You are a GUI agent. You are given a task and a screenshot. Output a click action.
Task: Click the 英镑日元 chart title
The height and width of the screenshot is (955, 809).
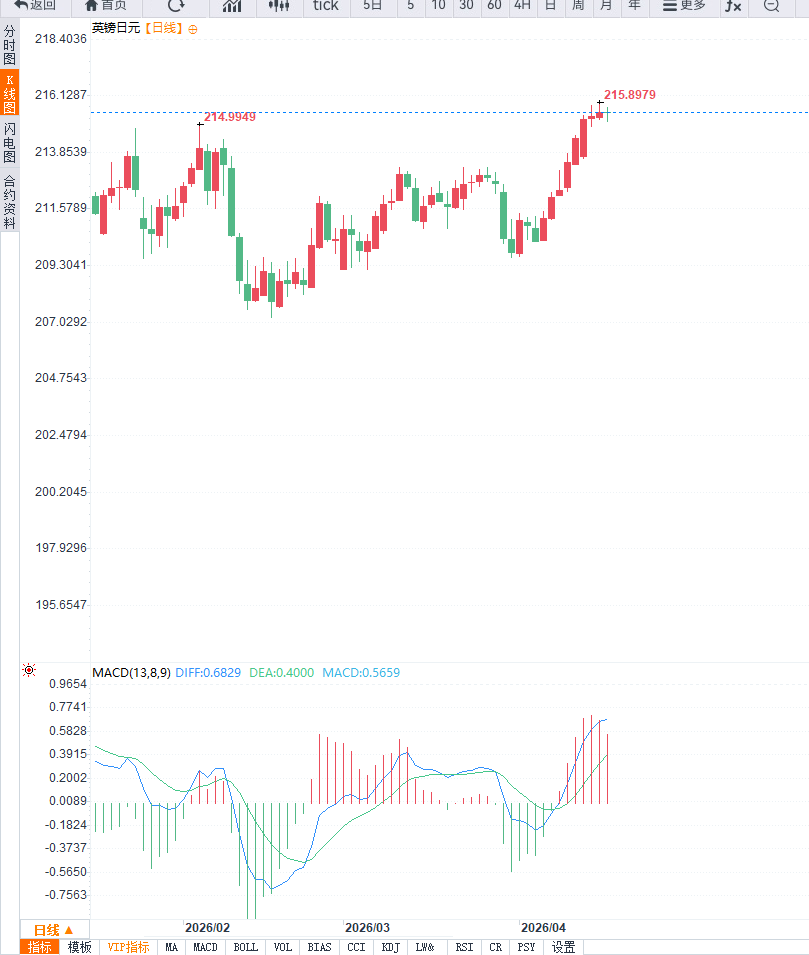pos(116,28)
